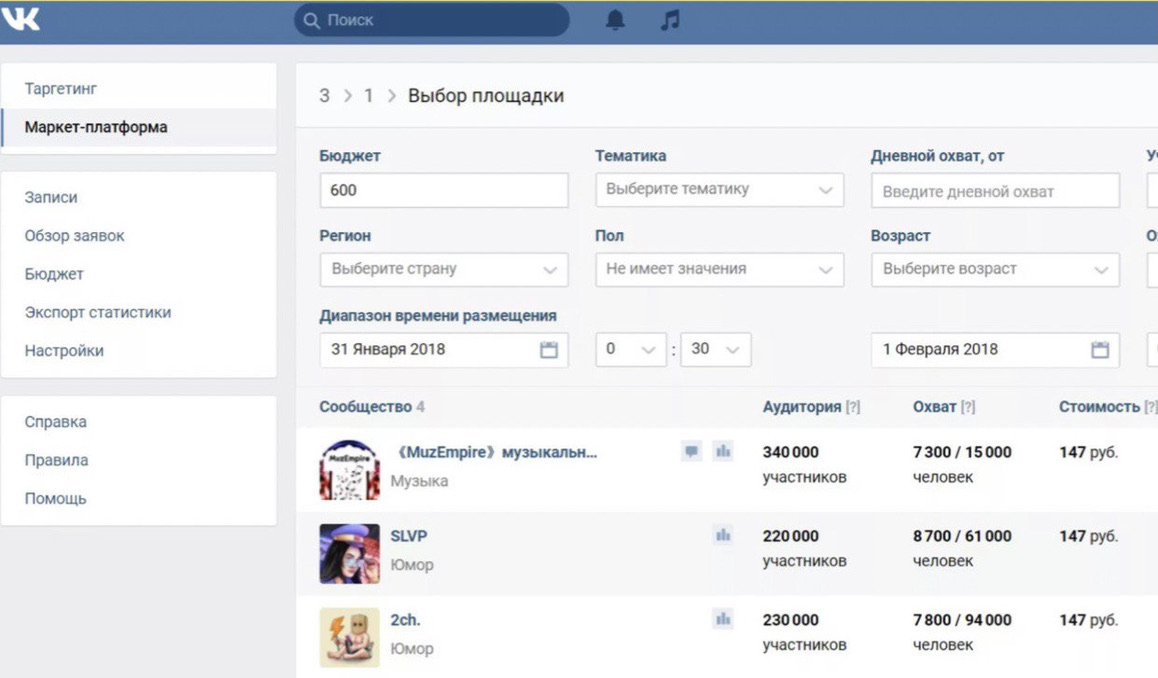Focus the Поиск search field

[x=432, y=20]
